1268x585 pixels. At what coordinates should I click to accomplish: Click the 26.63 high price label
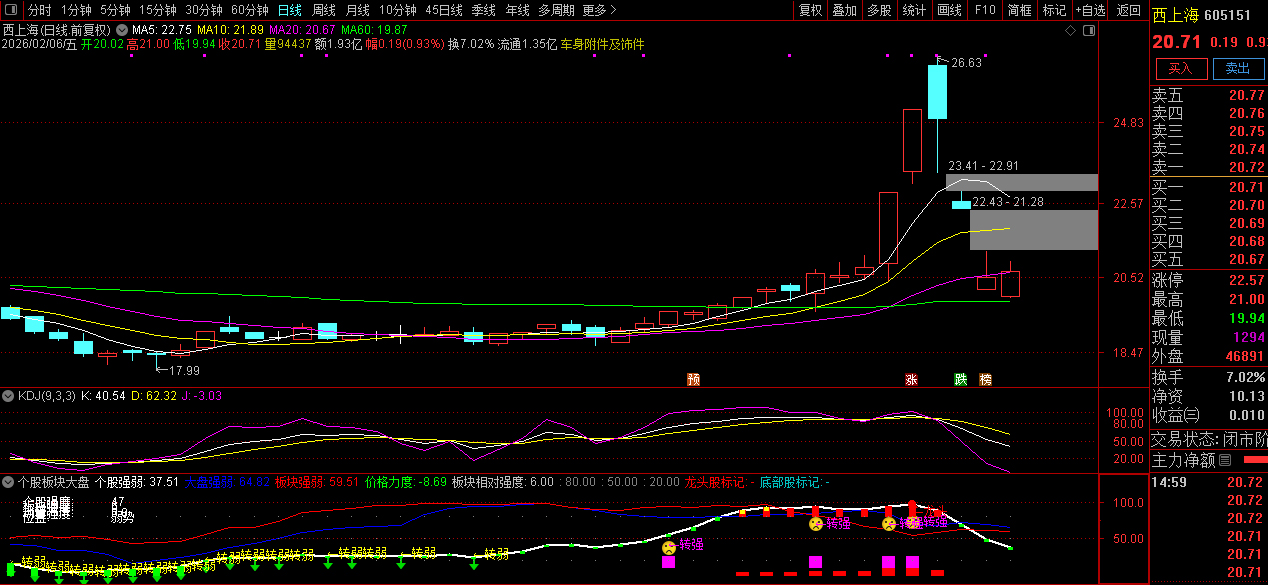[966, 62]
